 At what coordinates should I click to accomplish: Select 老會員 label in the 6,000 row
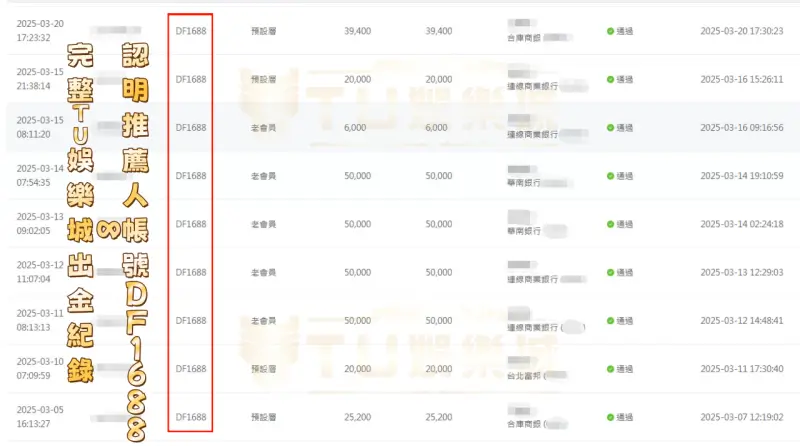[x=264, y=127]
